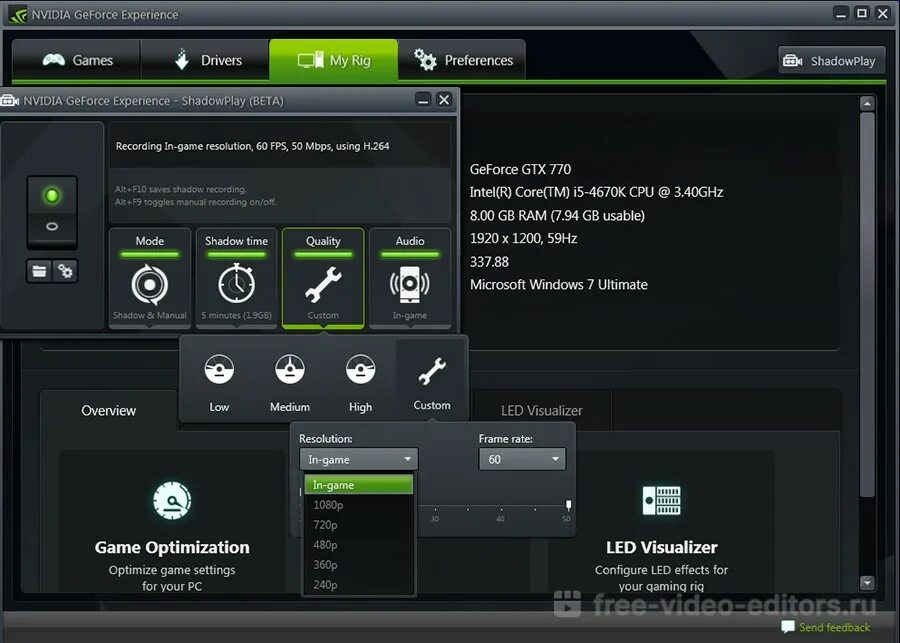900x643 pixels.
Task: Click the NVIDIA logo in title bar
Action: point(17,14)
